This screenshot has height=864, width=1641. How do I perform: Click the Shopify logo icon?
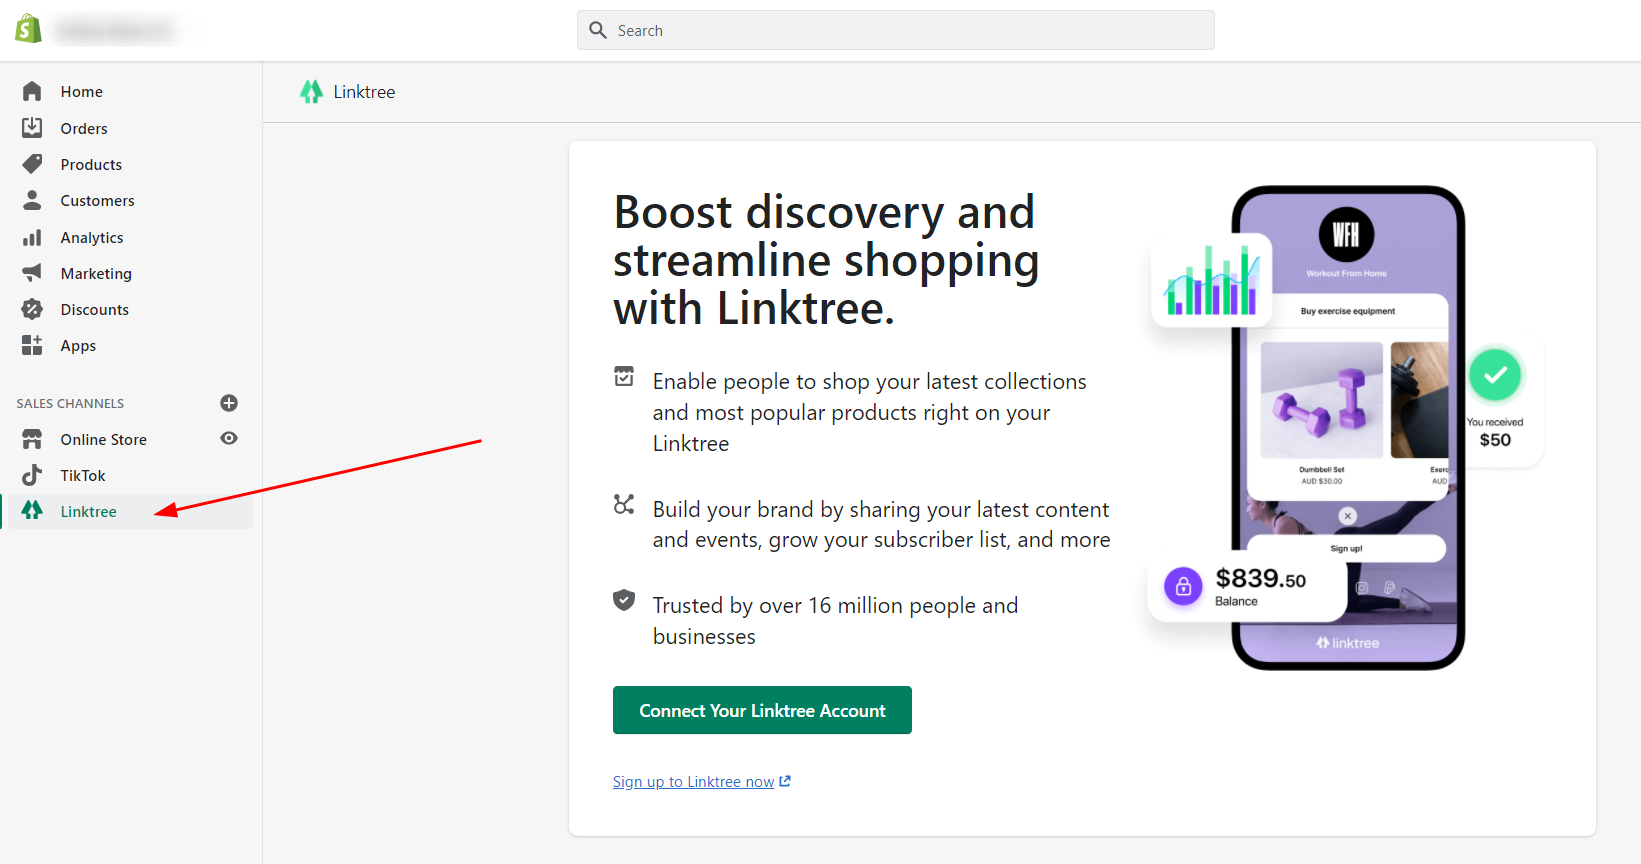(28, 29)
